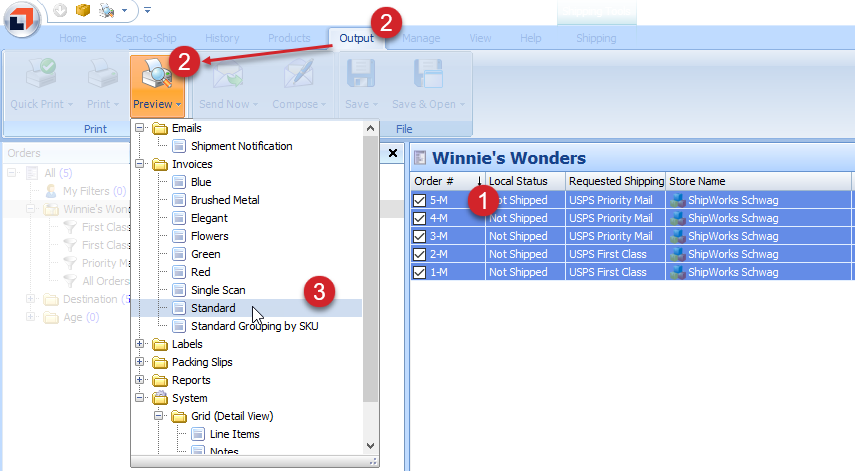Uncheck the order 4-M checkbox
Image resolution: width=855 pixels, height=471 pixels.
pos(419,218)
